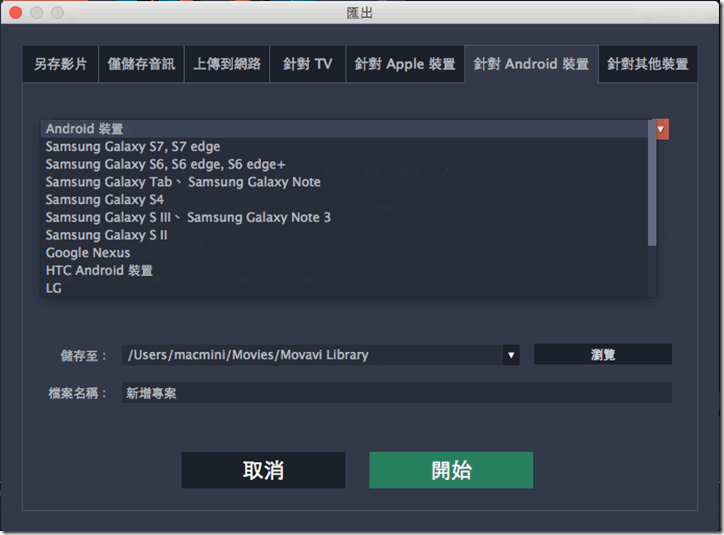
Task: Select the 針對 Android 裝置 tab
Action: click(531, 64)
